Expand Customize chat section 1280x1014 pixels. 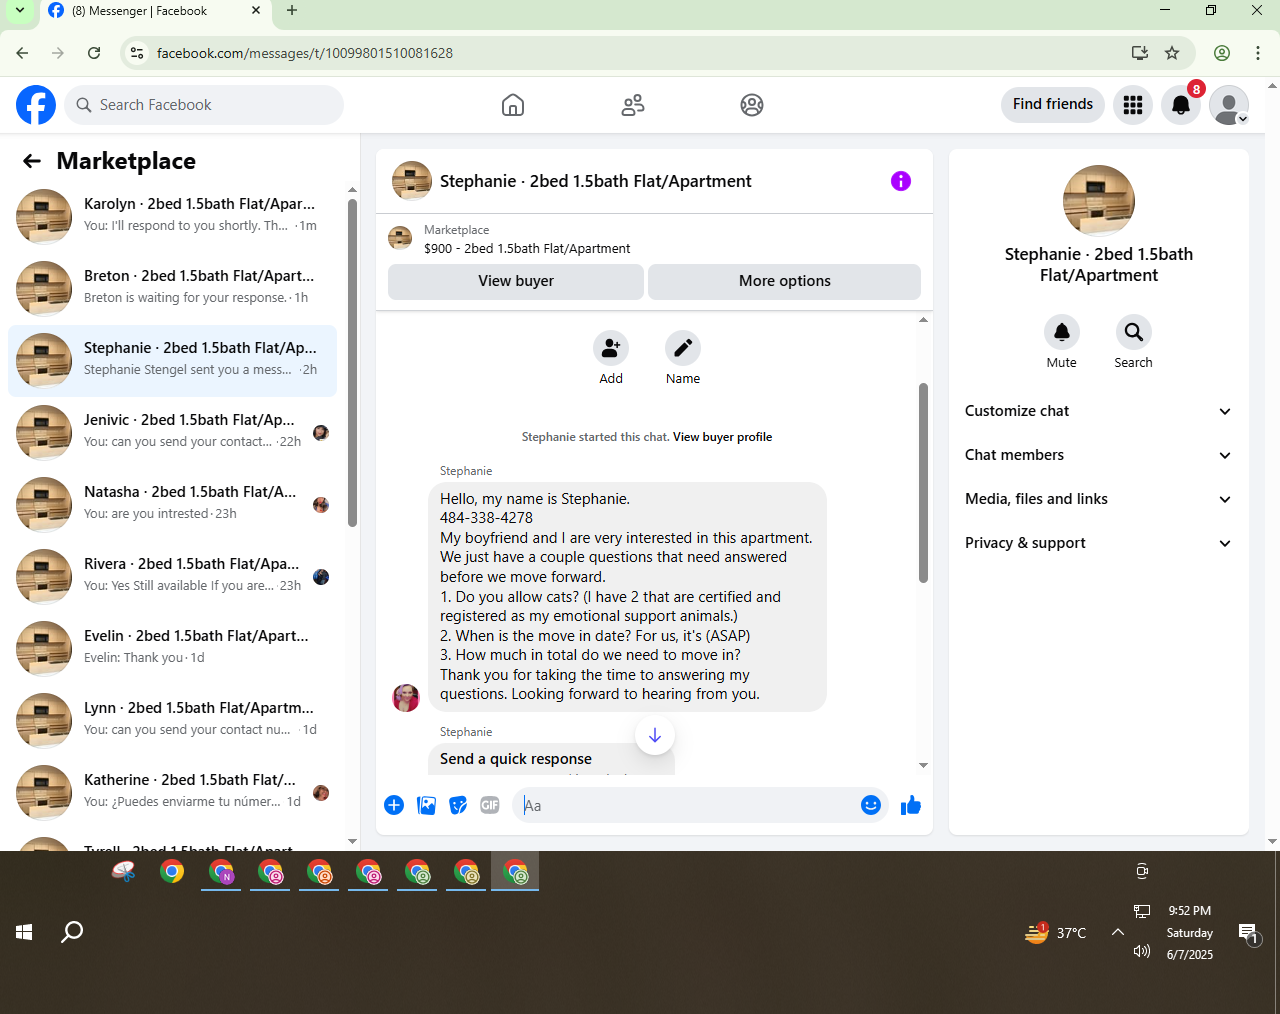tap(1099, 411)
